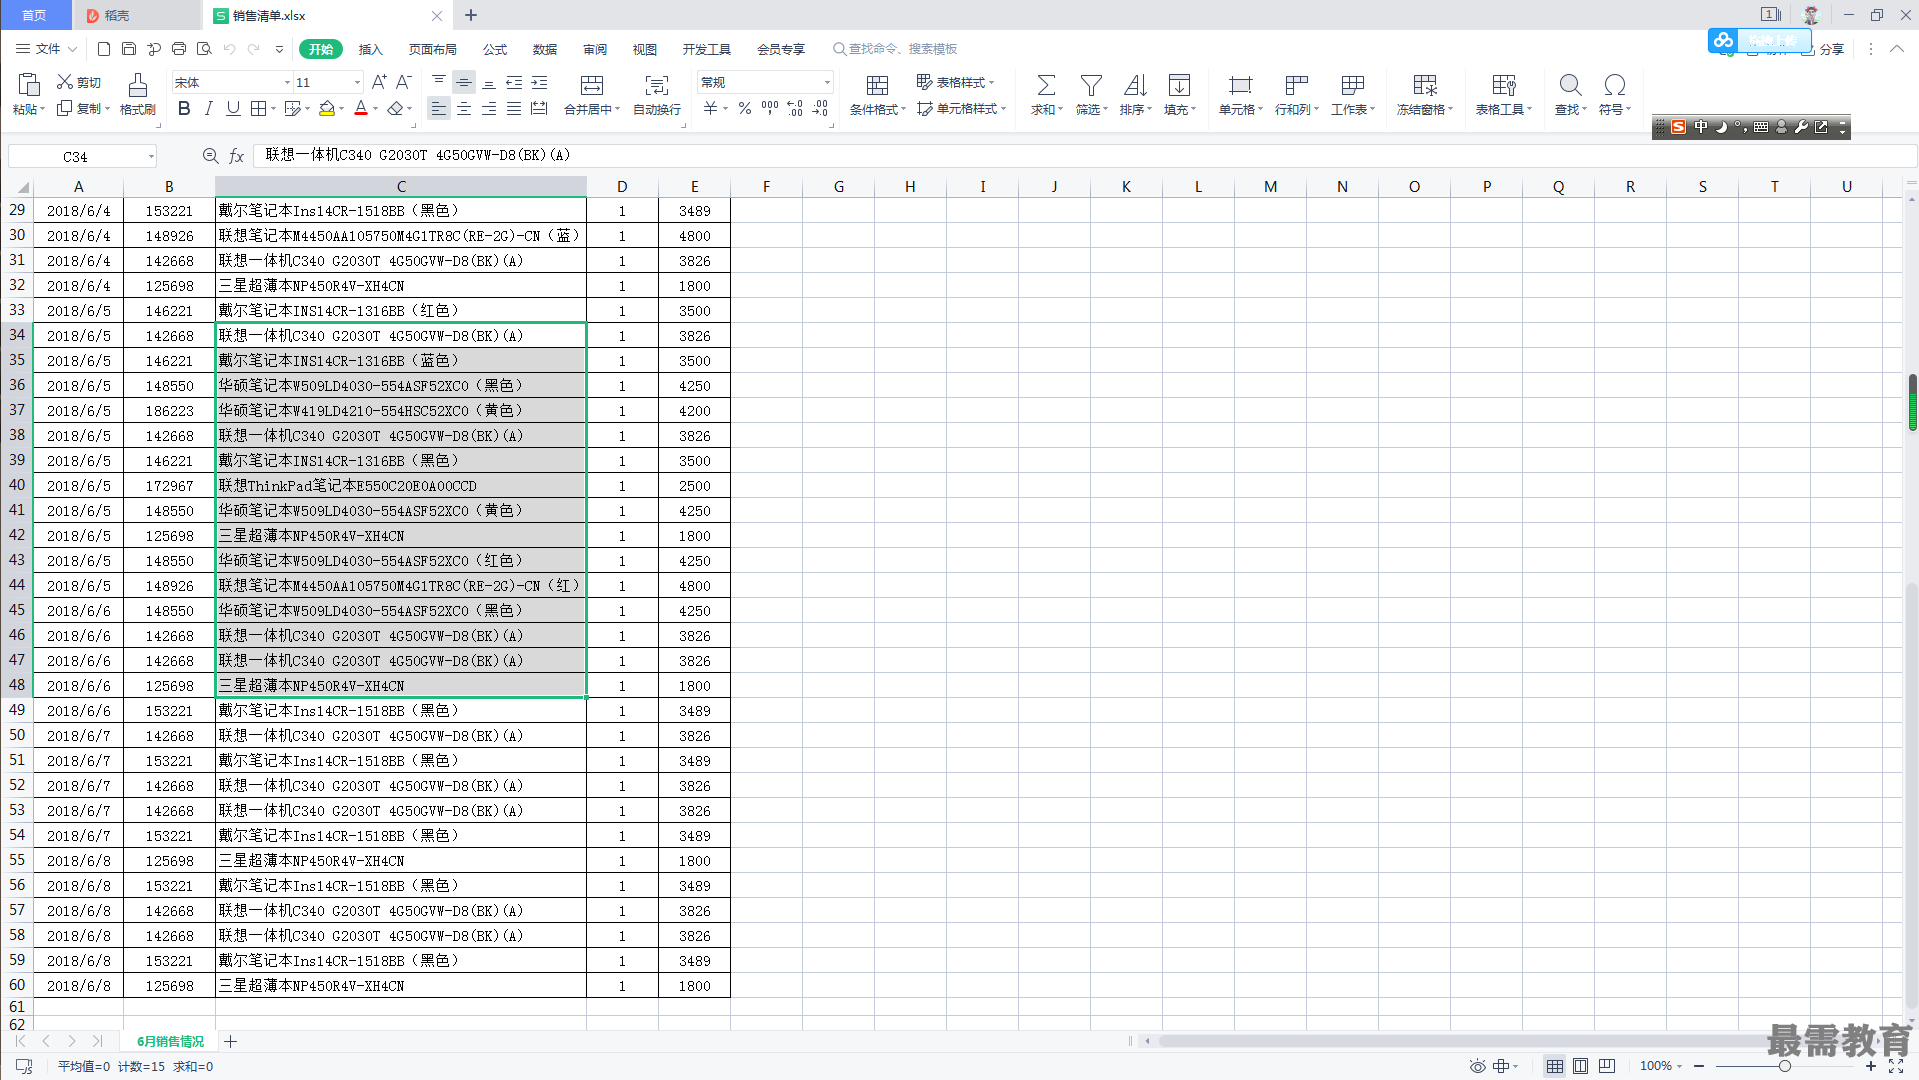Image resolution: width=1919 pixels, height=1080 pixels.
Task: Click the Save icon in quick toolbar
Action: 129,49
